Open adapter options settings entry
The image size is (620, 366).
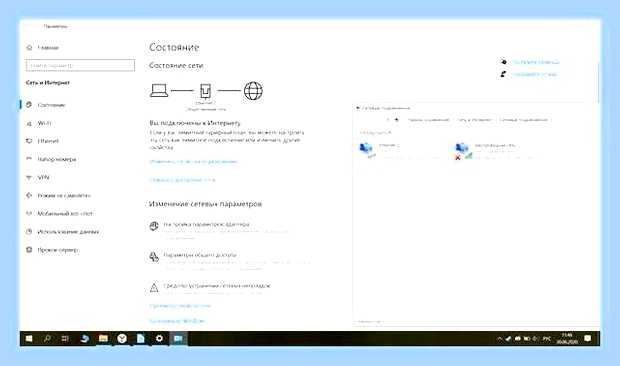point(206,224)
